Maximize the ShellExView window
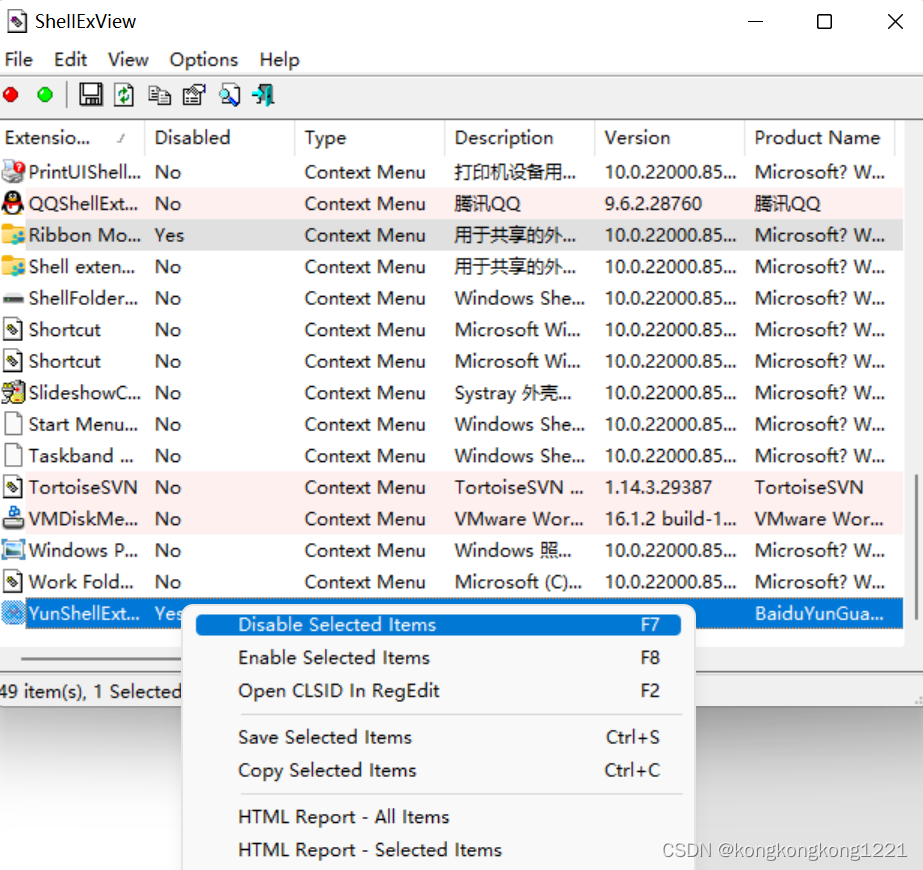 (824, 22)
